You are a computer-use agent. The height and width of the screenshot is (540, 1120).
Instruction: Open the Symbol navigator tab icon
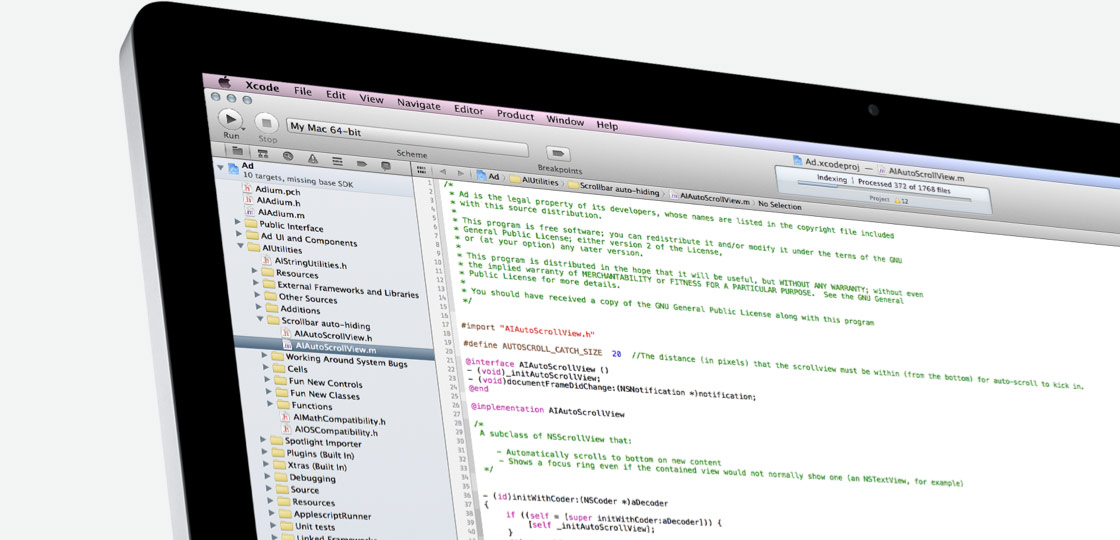263,154
